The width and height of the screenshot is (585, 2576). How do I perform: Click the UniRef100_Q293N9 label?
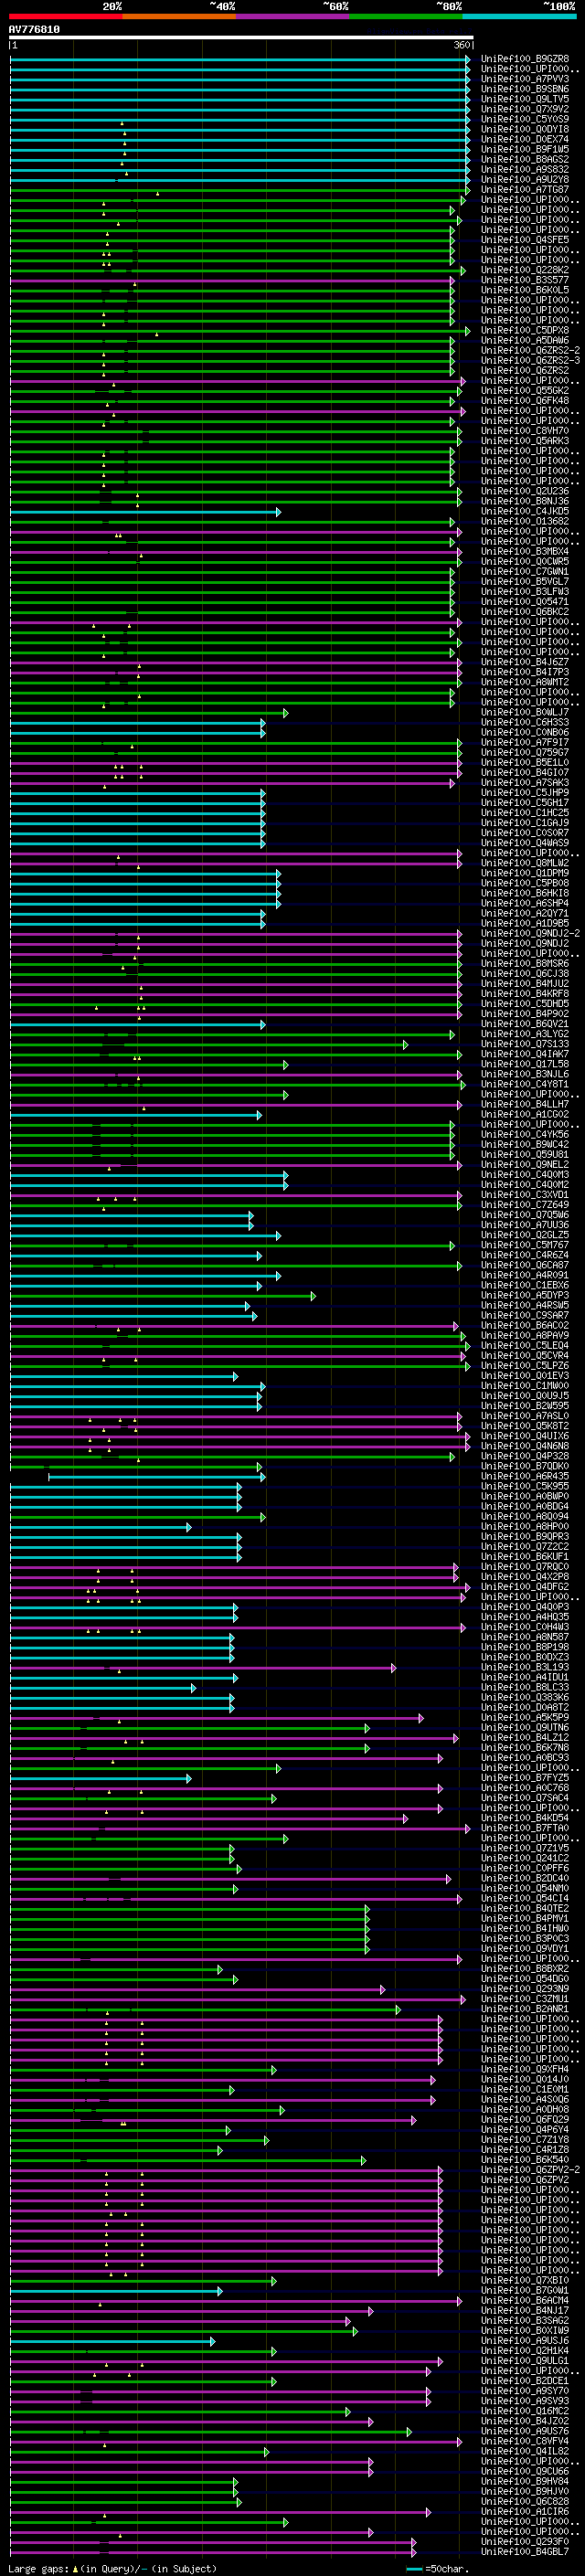(525, 1989)
